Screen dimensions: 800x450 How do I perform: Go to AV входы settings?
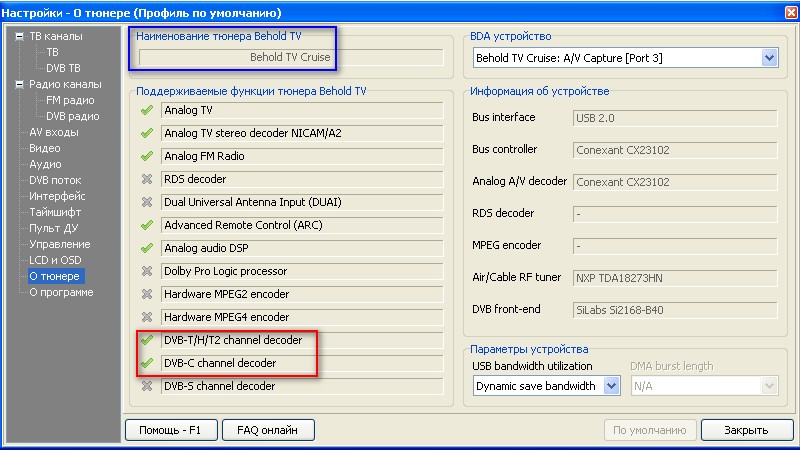click(54, 132)
